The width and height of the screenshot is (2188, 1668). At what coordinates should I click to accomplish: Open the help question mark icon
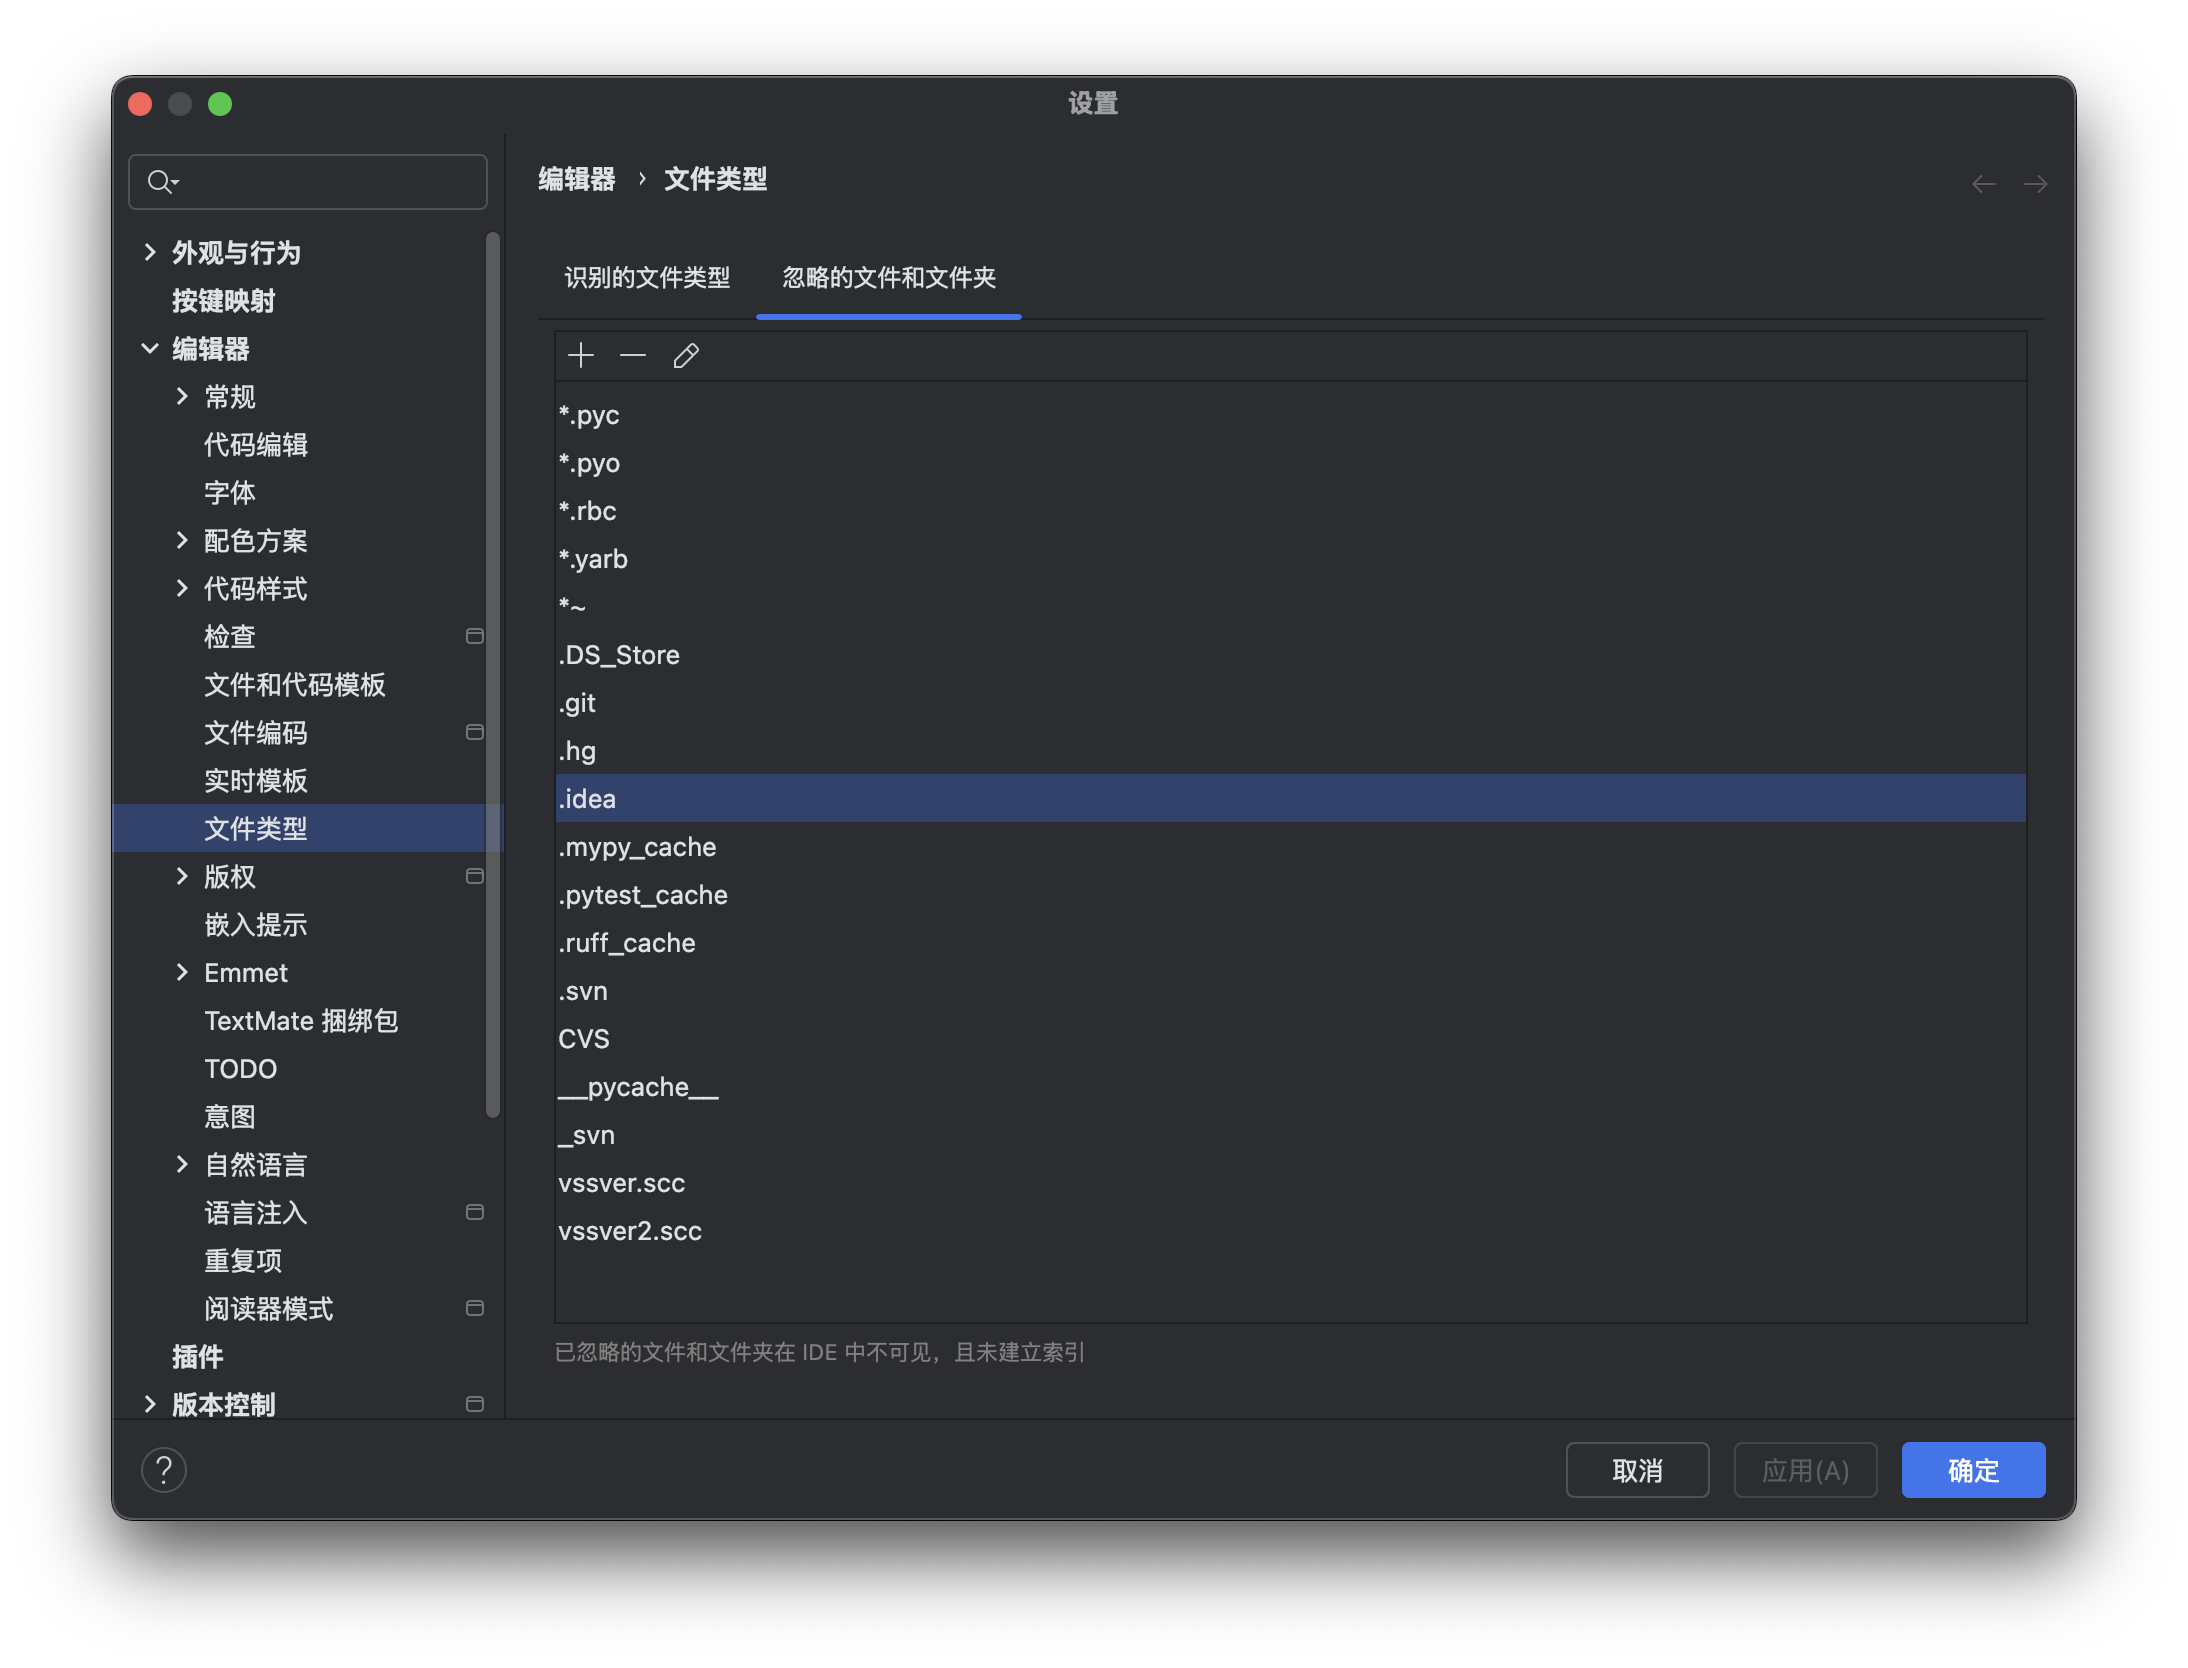click(164, 1470)
